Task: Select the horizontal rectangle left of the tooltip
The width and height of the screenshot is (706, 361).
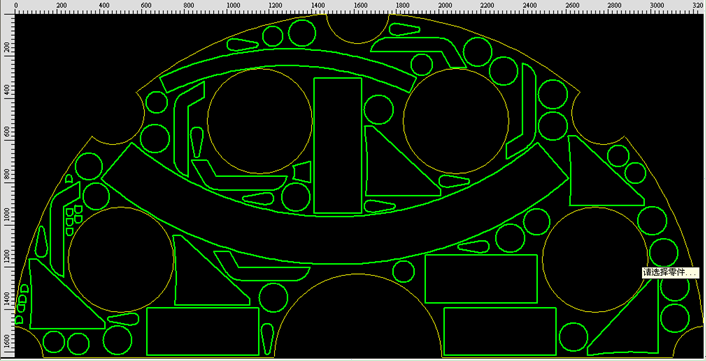Action: (481, 279)
